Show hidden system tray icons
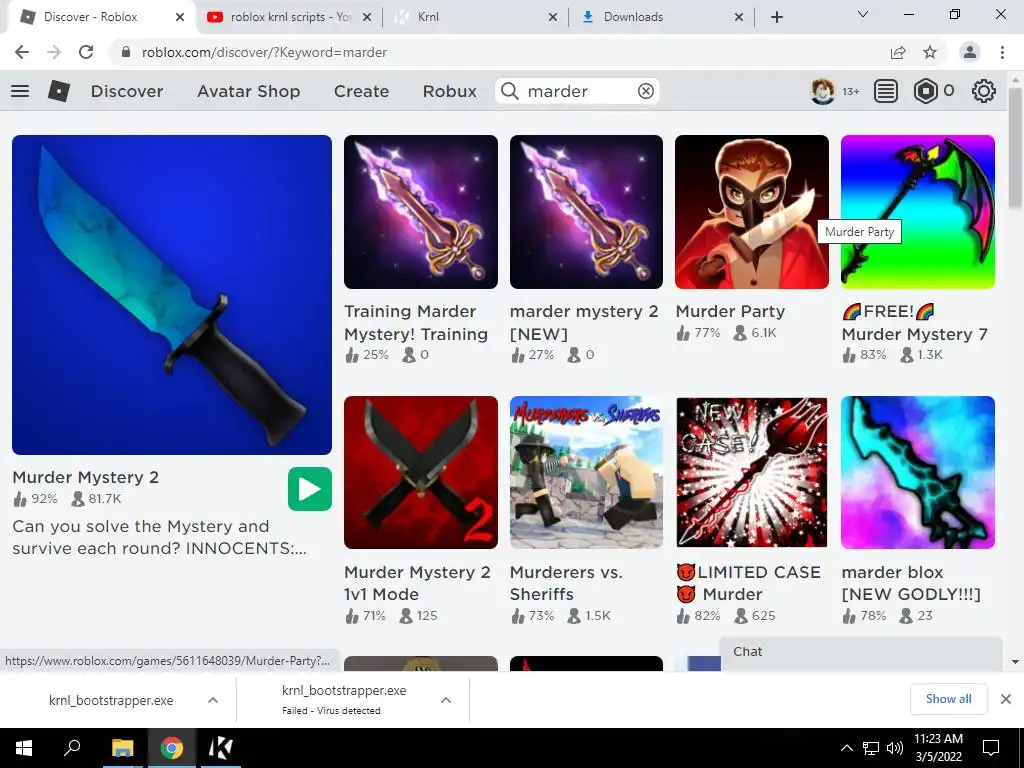 pos(846,748)
